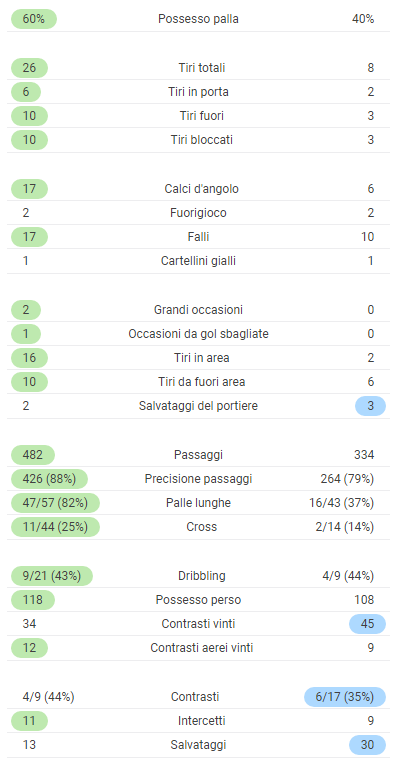The height and width of the screenshot is (767, 395).
Task: Select the Possesso palla label
Action: pyautogui.click(x=198, y=19)
